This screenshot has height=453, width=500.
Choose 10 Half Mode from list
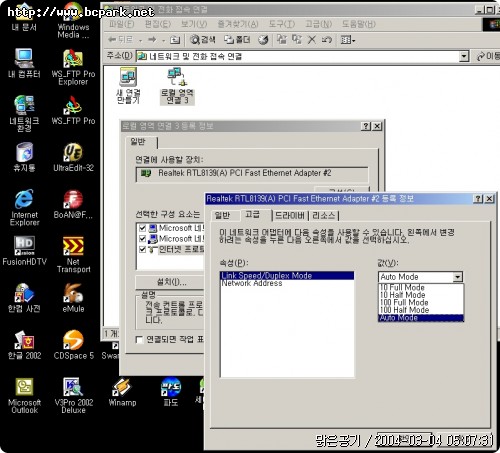pos(421,295)
